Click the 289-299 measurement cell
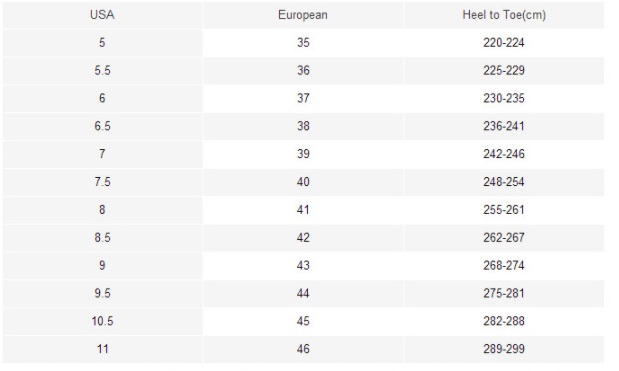The image size is (619, 371). 504,349
